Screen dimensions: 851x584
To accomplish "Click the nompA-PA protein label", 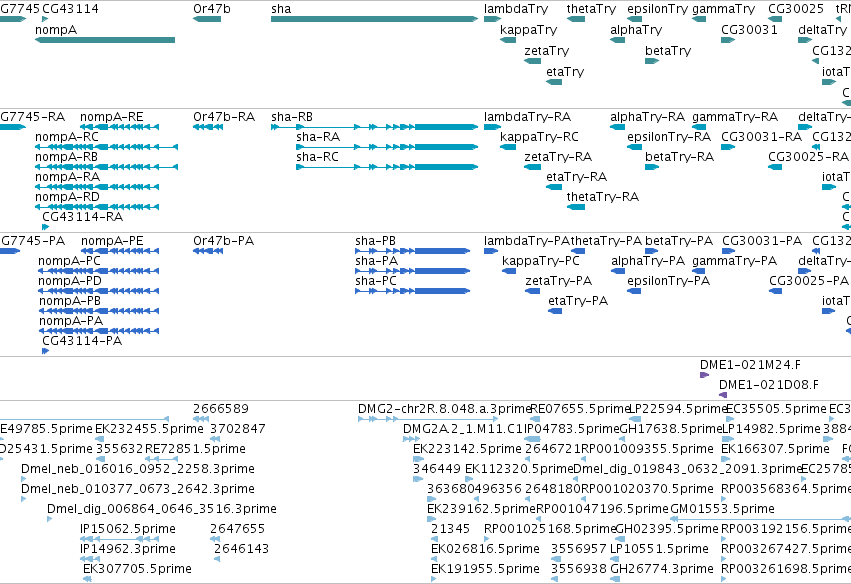I will point(71,321).
